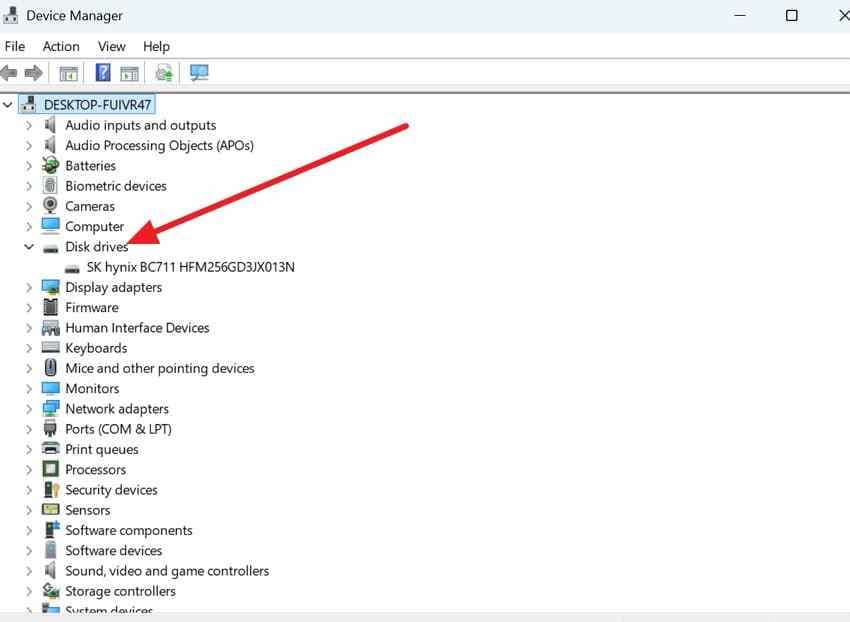Expand the Display adapters chevron

[29, 287]
